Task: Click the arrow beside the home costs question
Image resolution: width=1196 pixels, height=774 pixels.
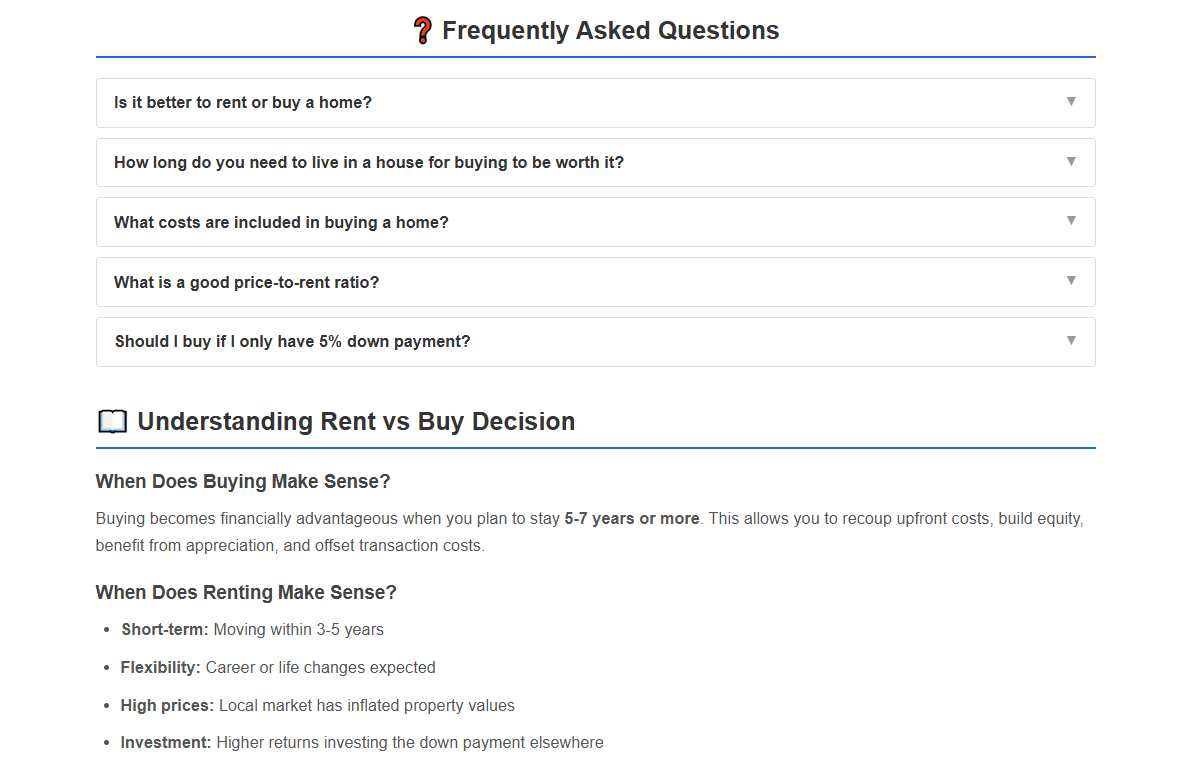Action: pos(1071,222)
